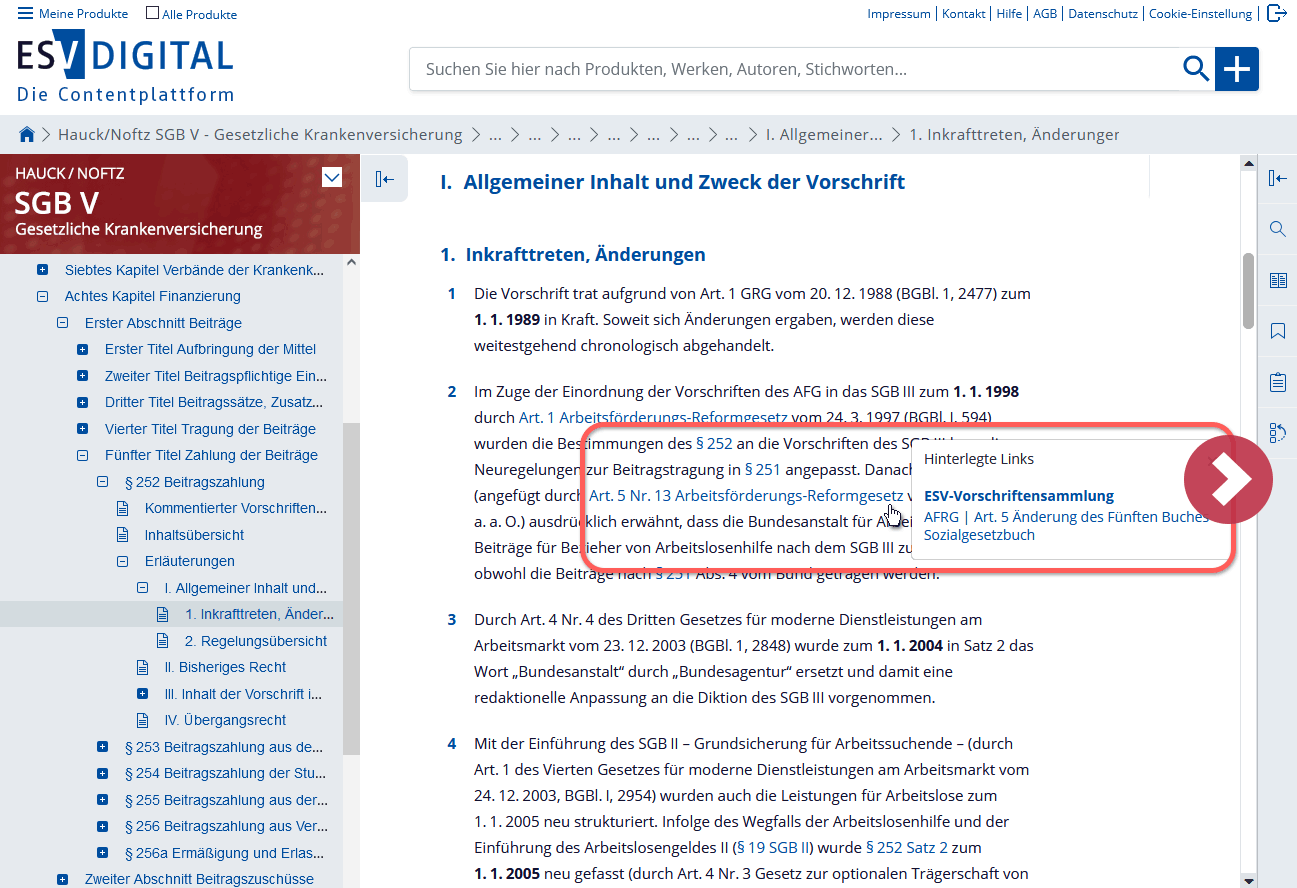1297x888 pixels.
Task: Open the AGB link
Action: click(x=1045, y=14)
